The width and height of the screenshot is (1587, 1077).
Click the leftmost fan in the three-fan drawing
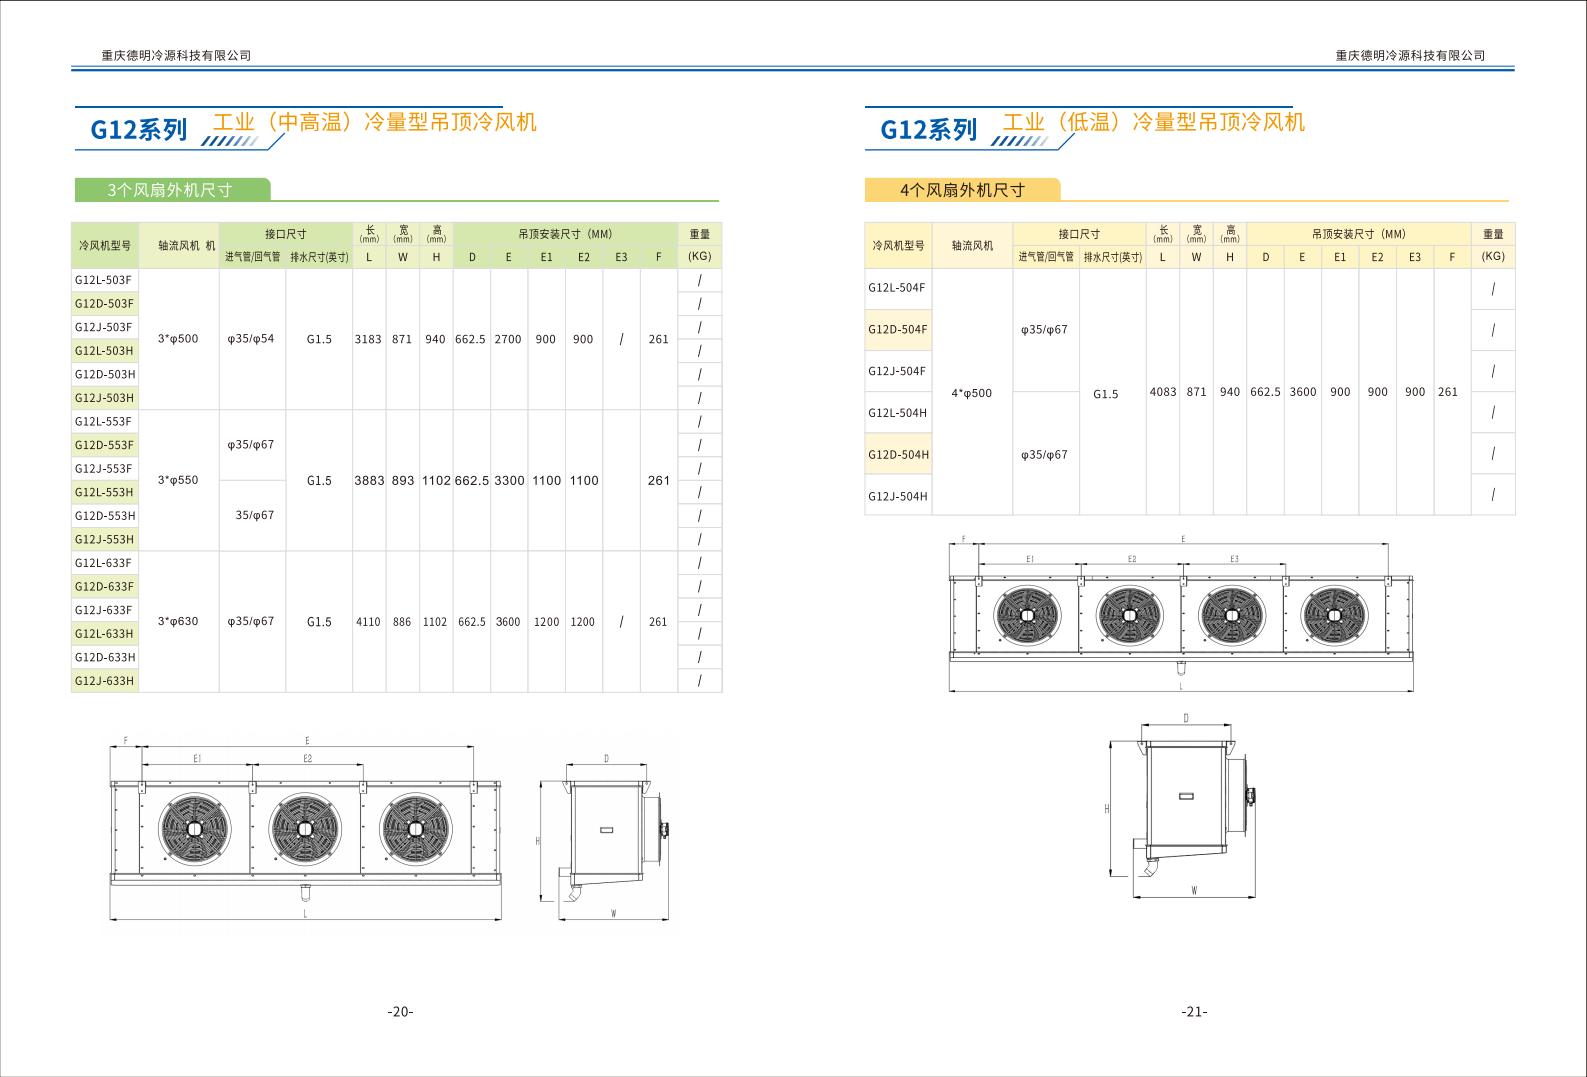(x=195, y=830)
